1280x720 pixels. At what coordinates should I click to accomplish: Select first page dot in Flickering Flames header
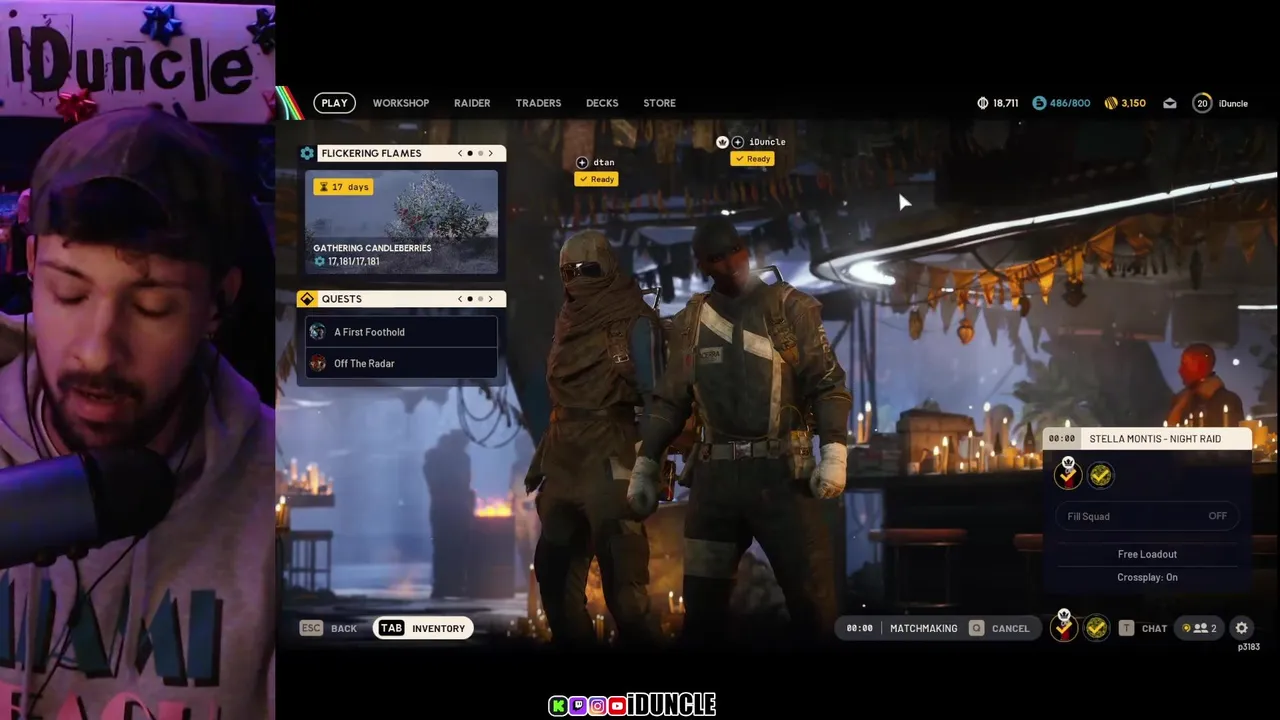tap(470, 153)
